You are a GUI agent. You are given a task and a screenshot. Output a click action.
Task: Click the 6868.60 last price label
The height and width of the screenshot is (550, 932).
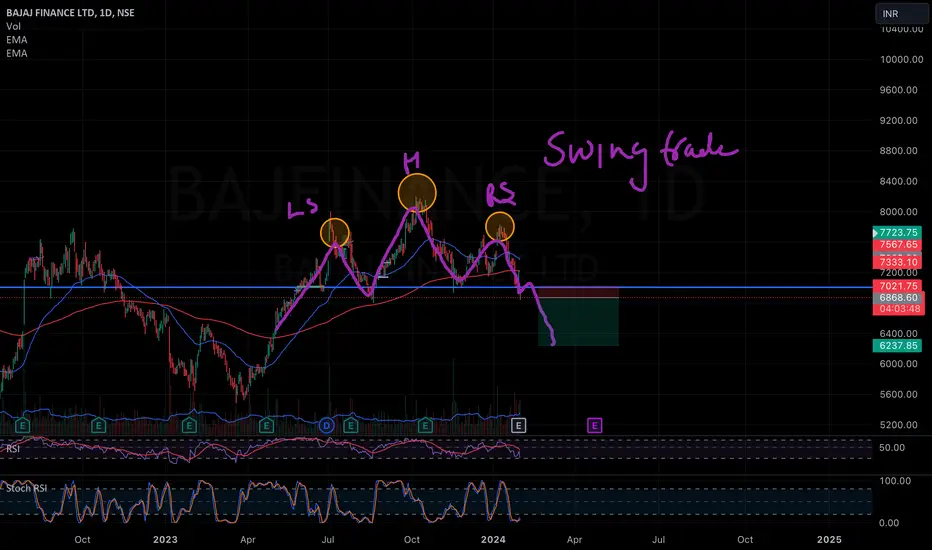pyautogui.click(x=898, y=297)
